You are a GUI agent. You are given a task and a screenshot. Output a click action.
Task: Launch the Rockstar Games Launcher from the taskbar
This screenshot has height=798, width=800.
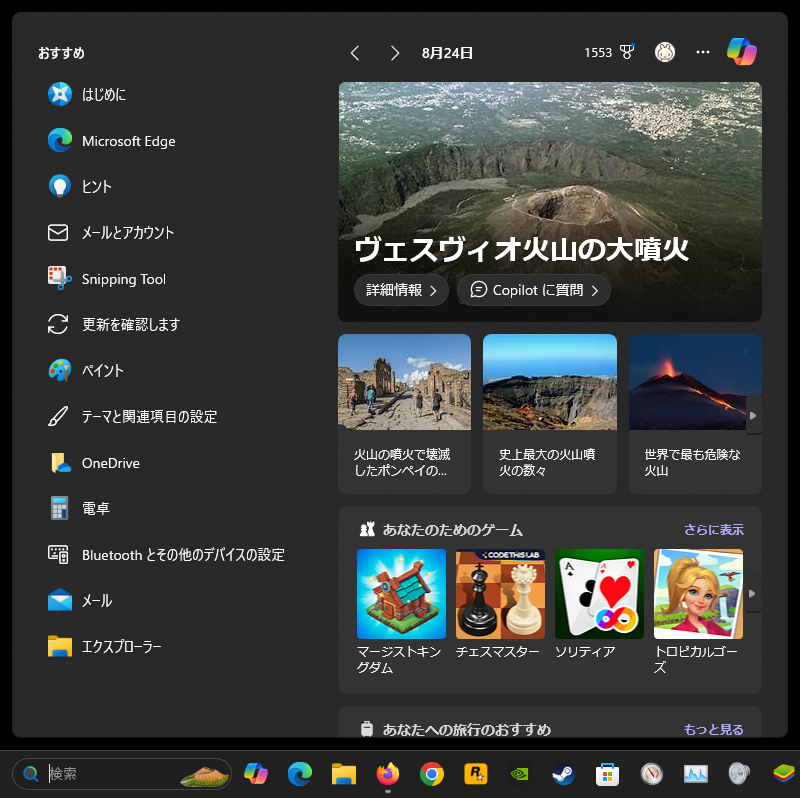[x=476, y=774]
